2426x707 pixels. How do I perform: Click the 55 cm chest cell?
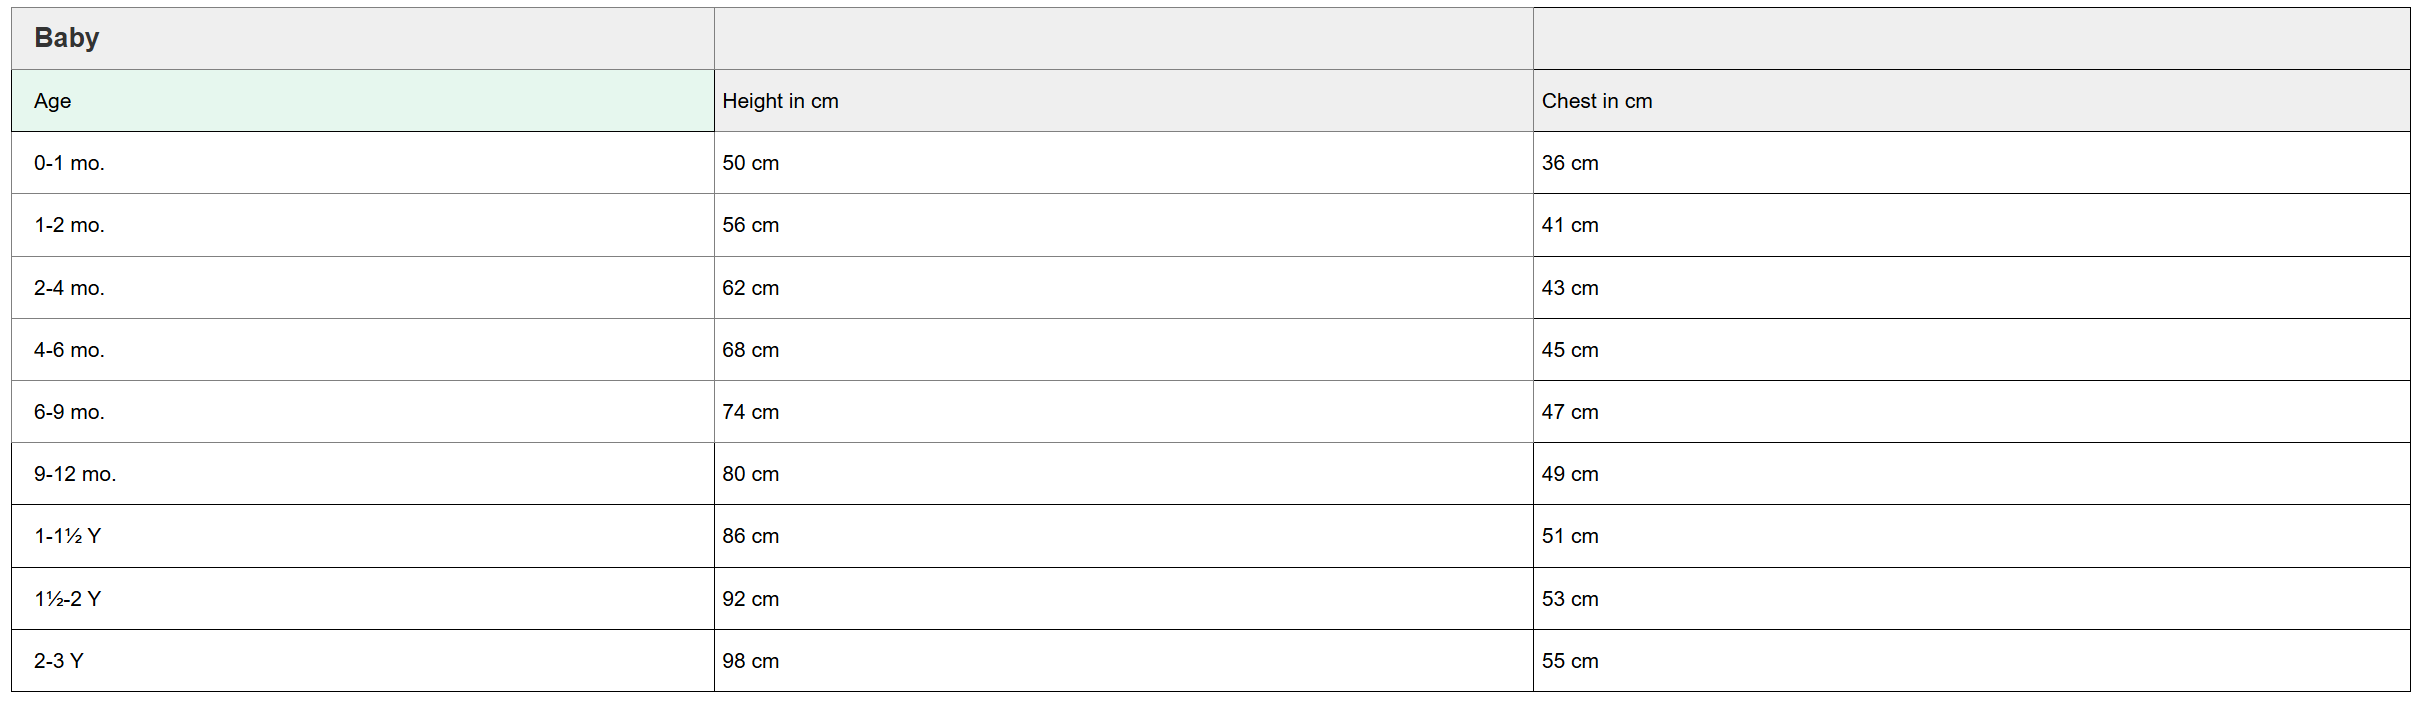pyautogui.click(x=1569, y=661)
